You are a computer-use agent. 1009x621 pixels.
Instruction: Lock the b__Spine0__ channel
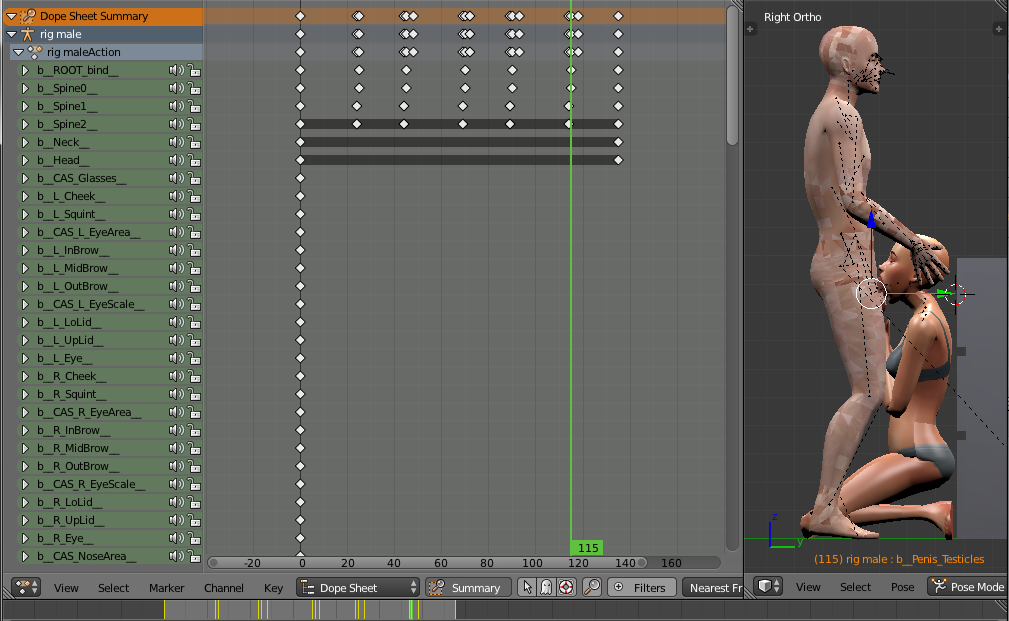194,88
